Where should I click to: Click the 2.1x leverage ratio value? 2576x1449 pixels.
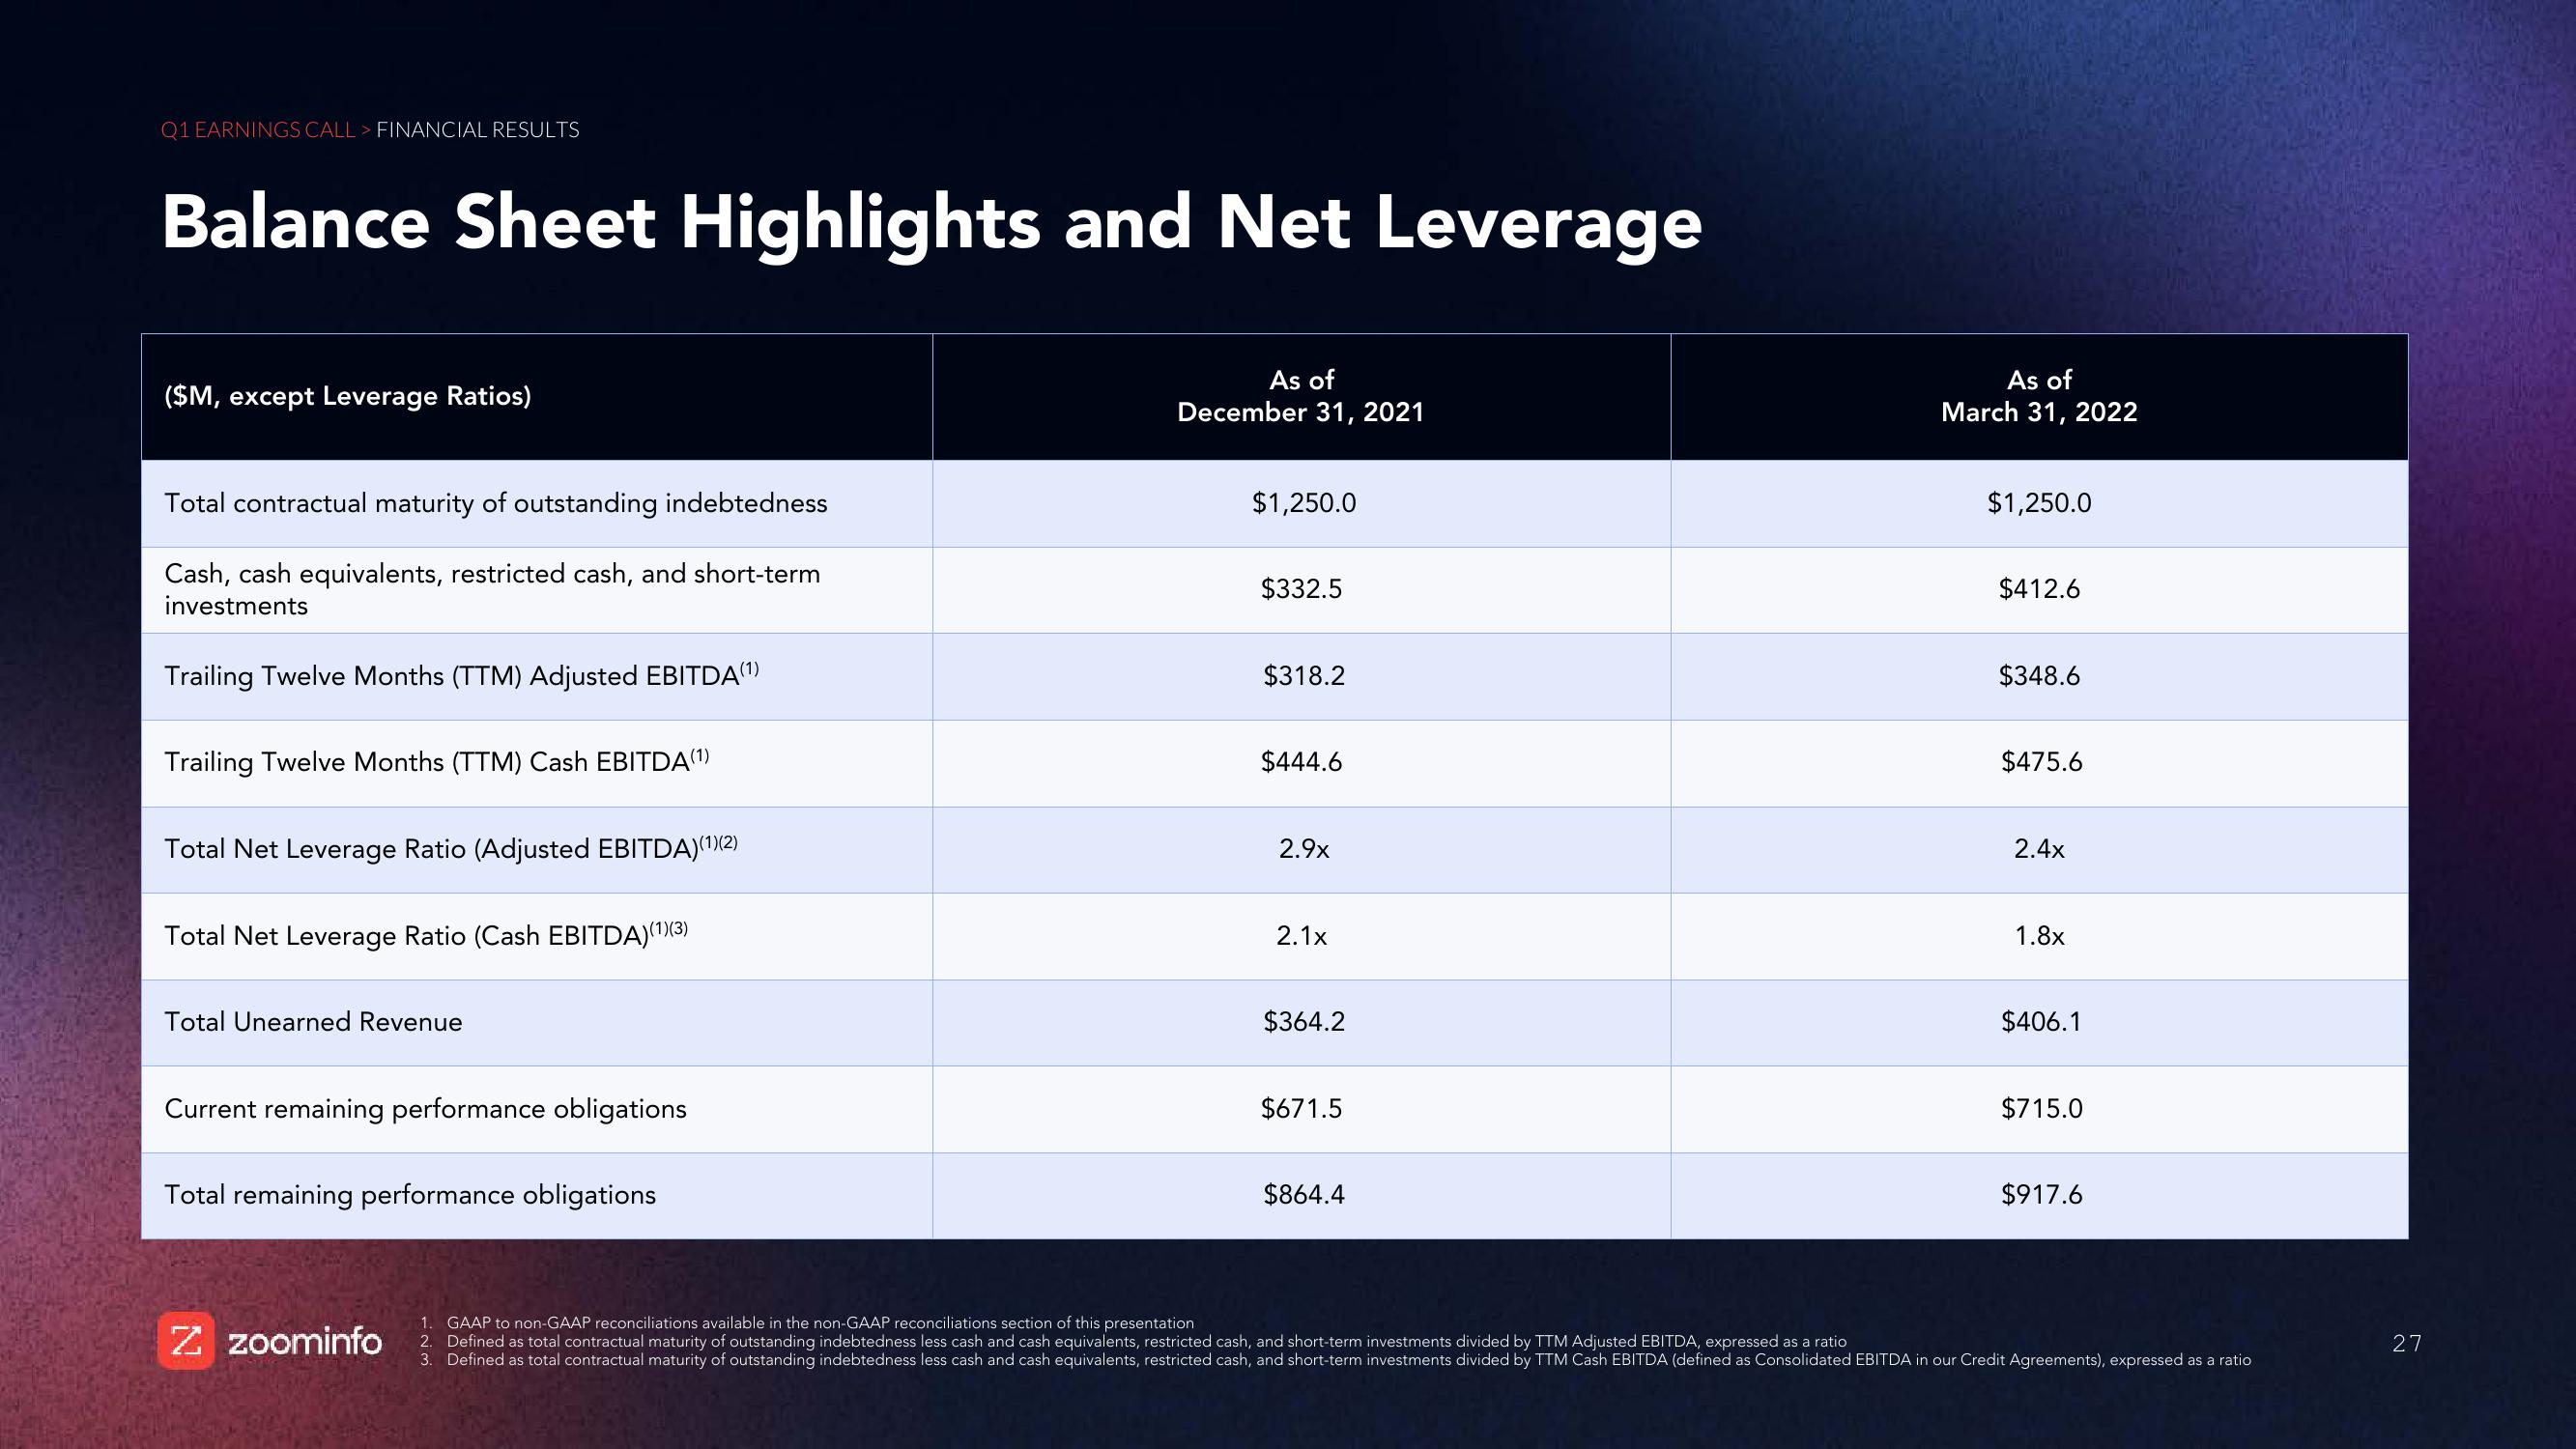pyautogui.click(x=1301, y=936)
